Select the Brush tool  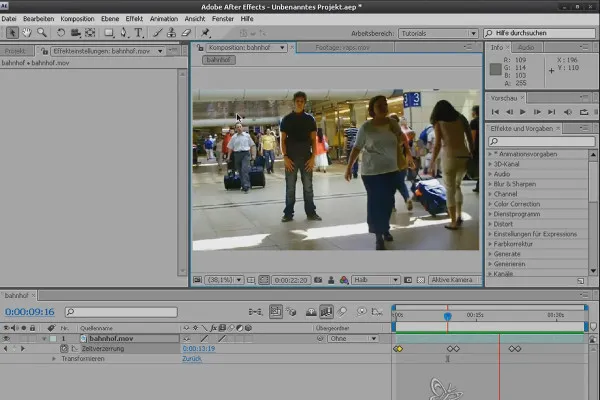(x=157, y=33)
